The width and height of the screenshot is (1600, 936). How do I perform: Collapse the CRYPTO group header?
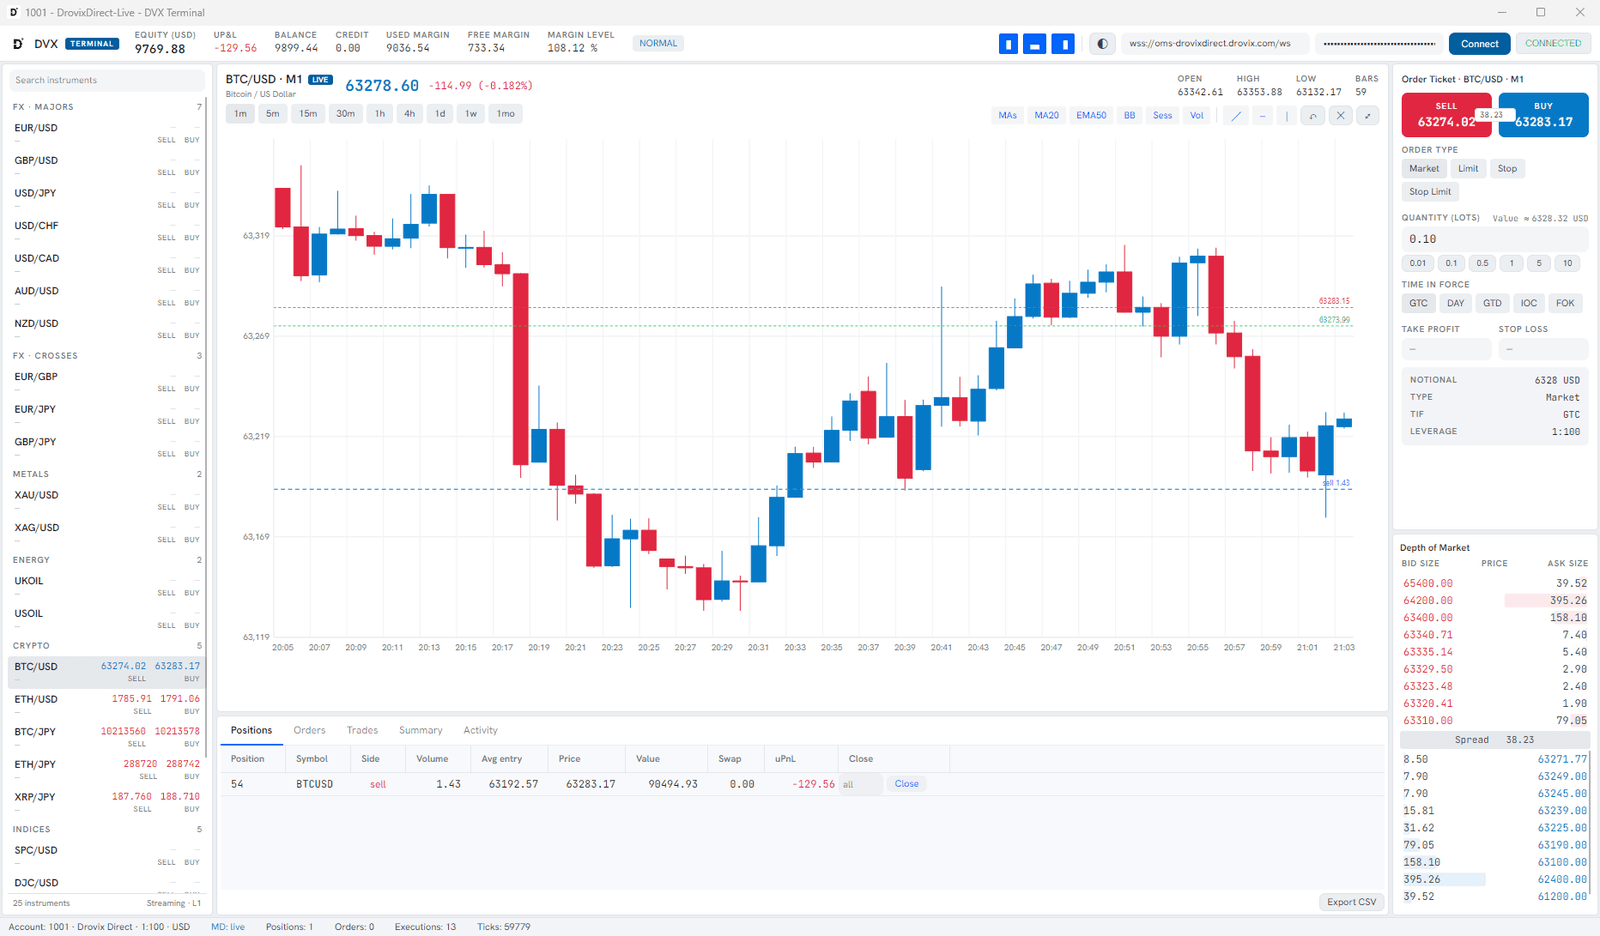(106, 646)
